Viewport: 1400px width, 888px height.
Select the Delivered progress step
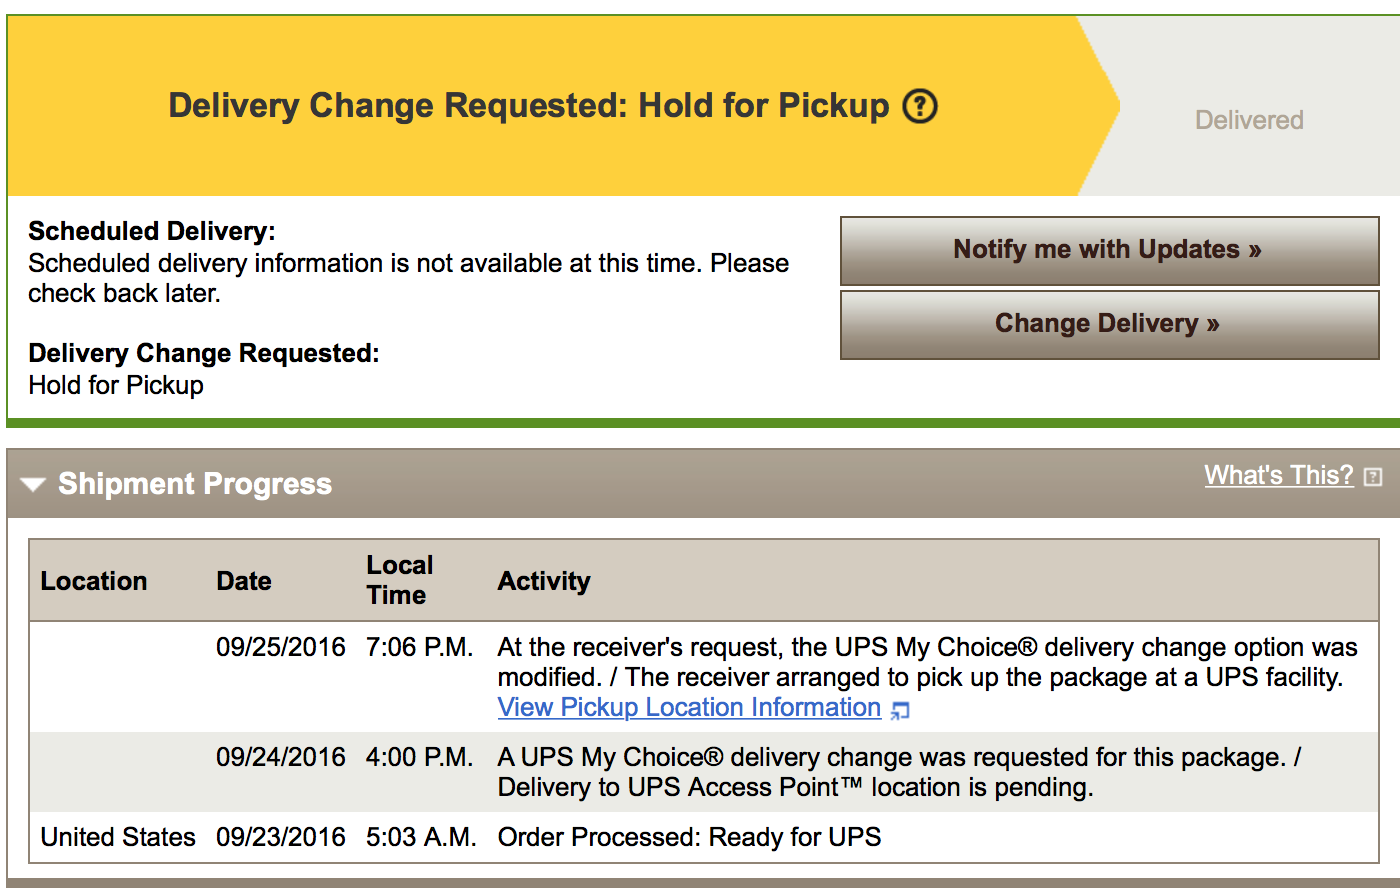click(x=1249, y=120)
